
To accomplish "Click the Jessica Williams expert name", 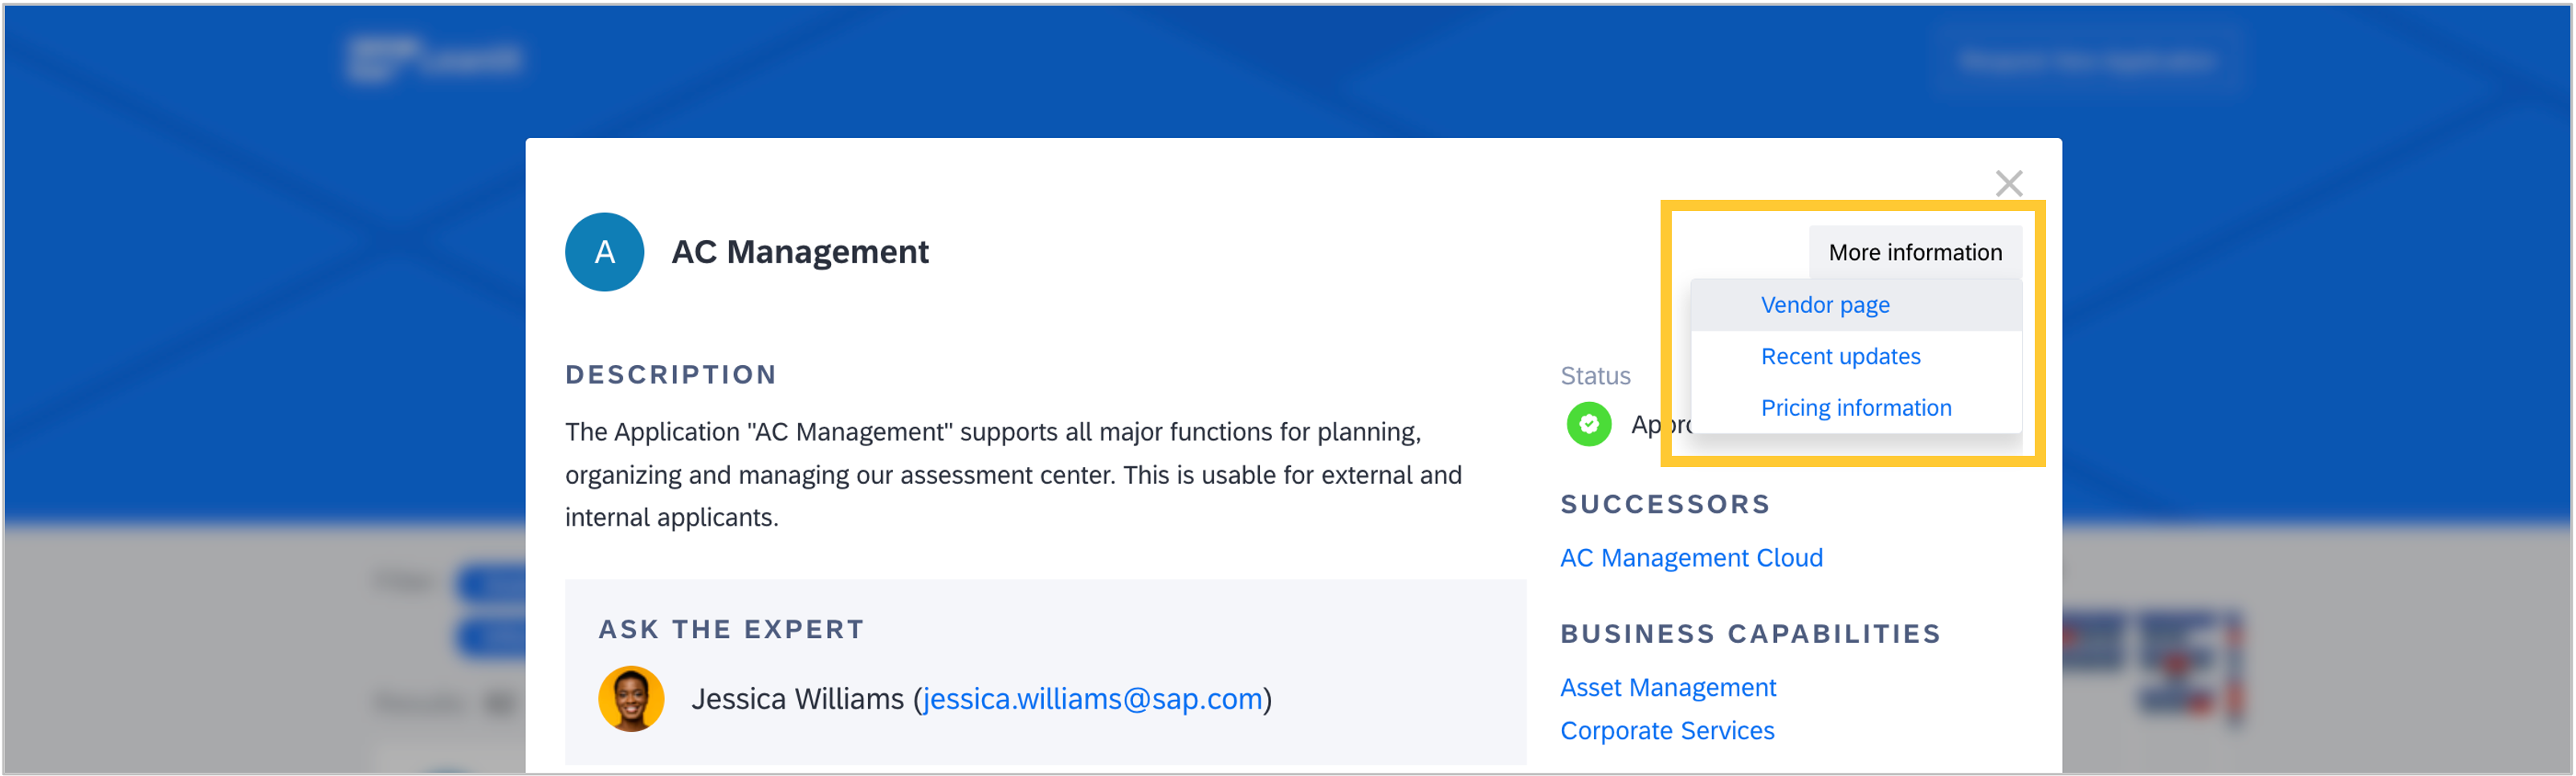I will point(797,699).
